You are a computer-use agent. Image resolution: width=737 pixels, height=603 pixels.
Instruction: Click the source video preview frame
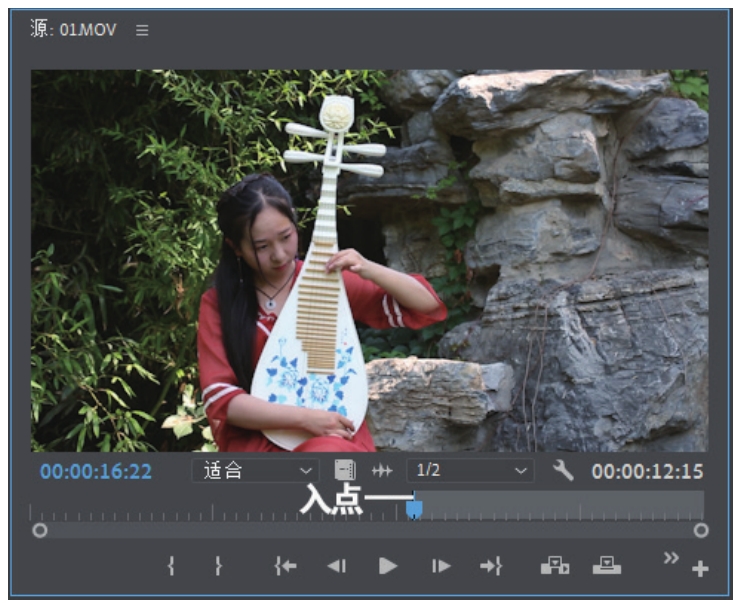(x=369, y=261)
